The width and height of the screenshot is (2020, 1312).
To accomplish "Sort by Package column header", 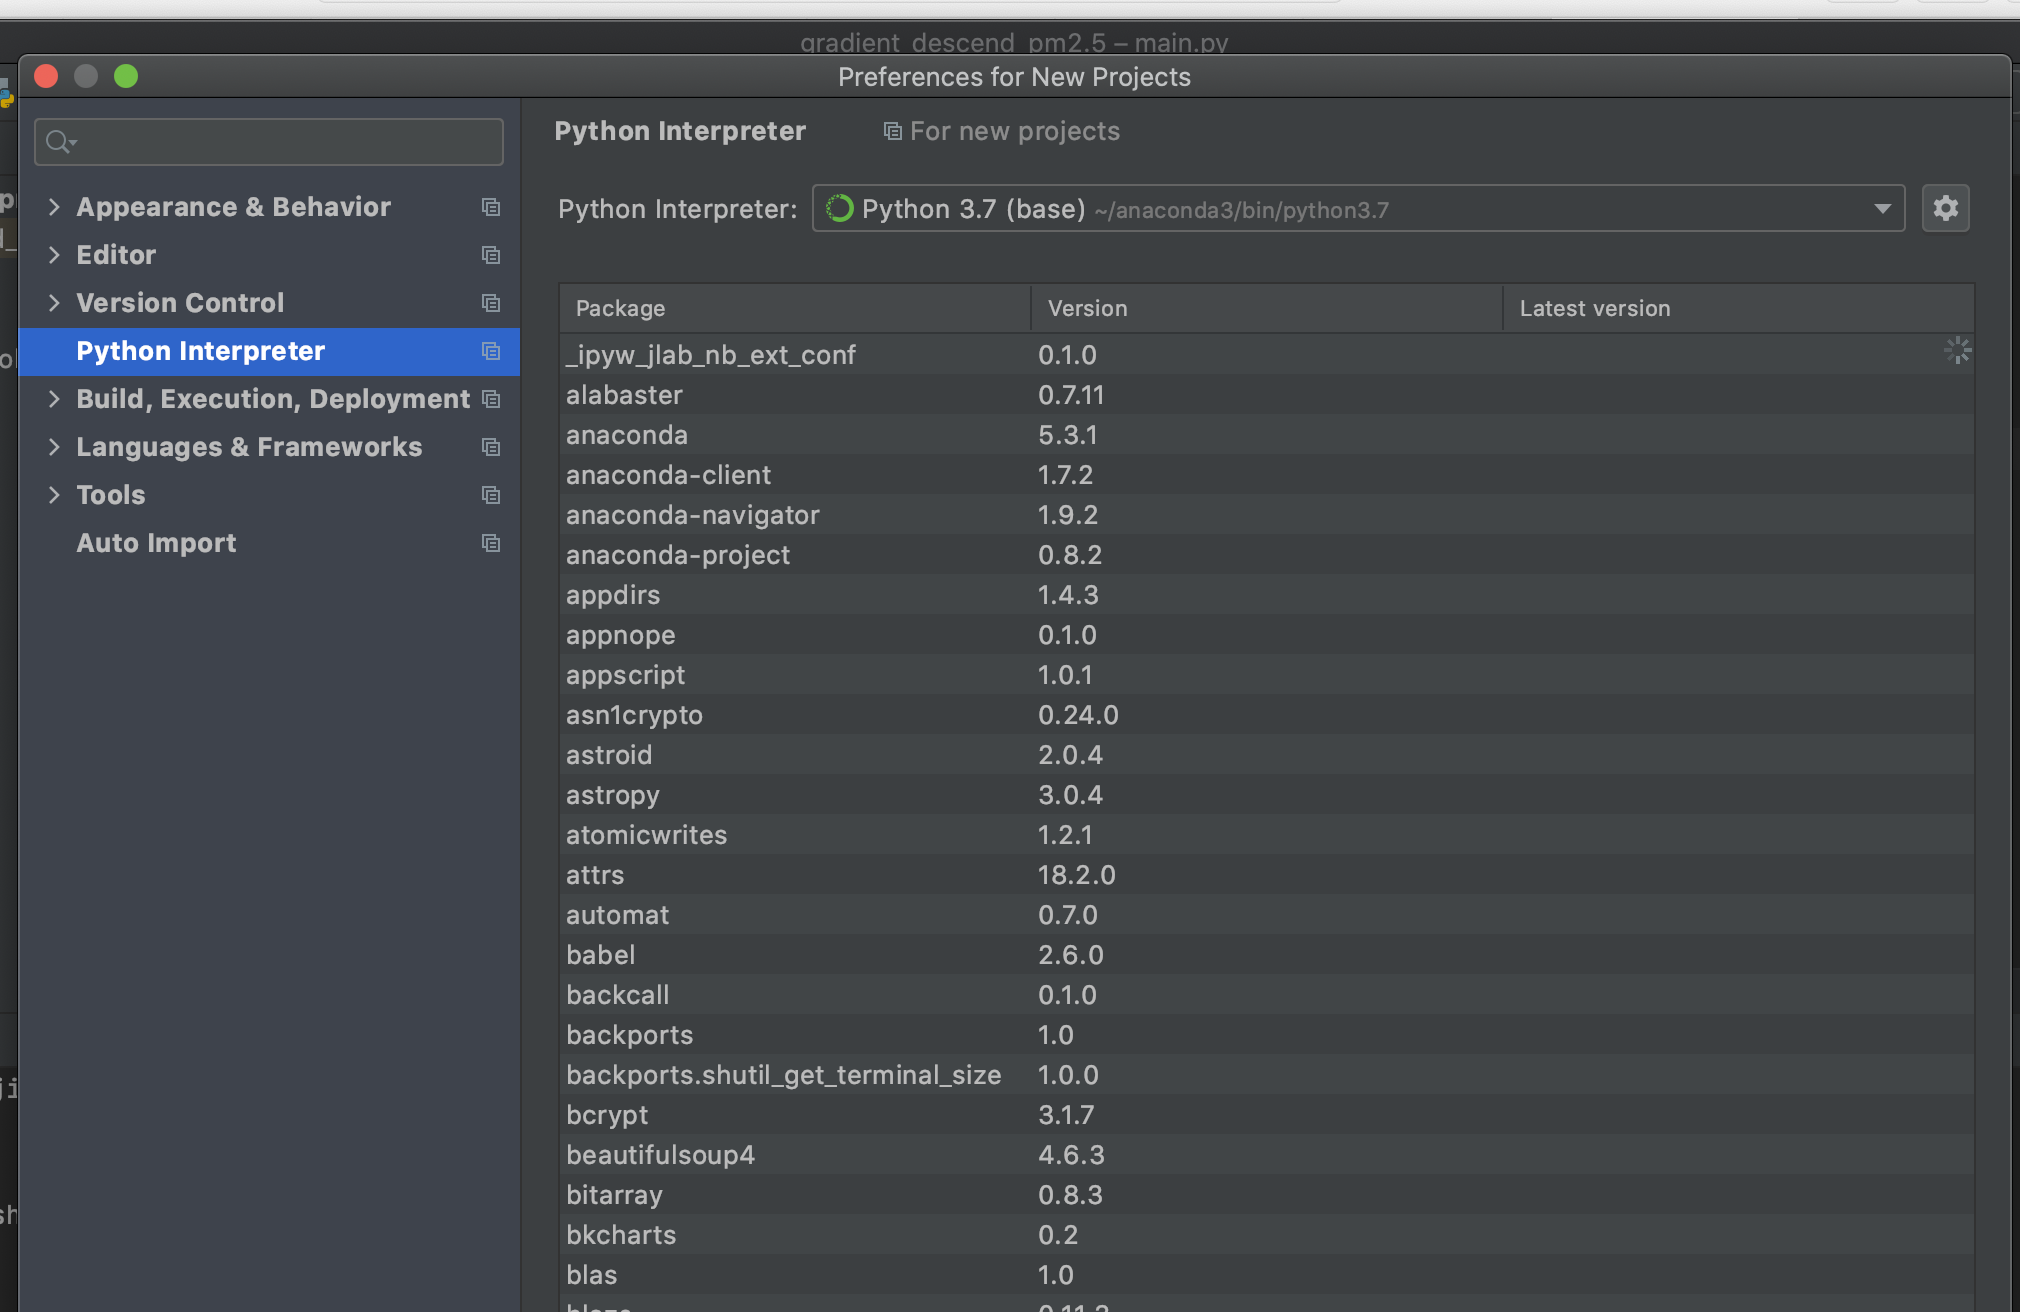I will tap(620, 308).
